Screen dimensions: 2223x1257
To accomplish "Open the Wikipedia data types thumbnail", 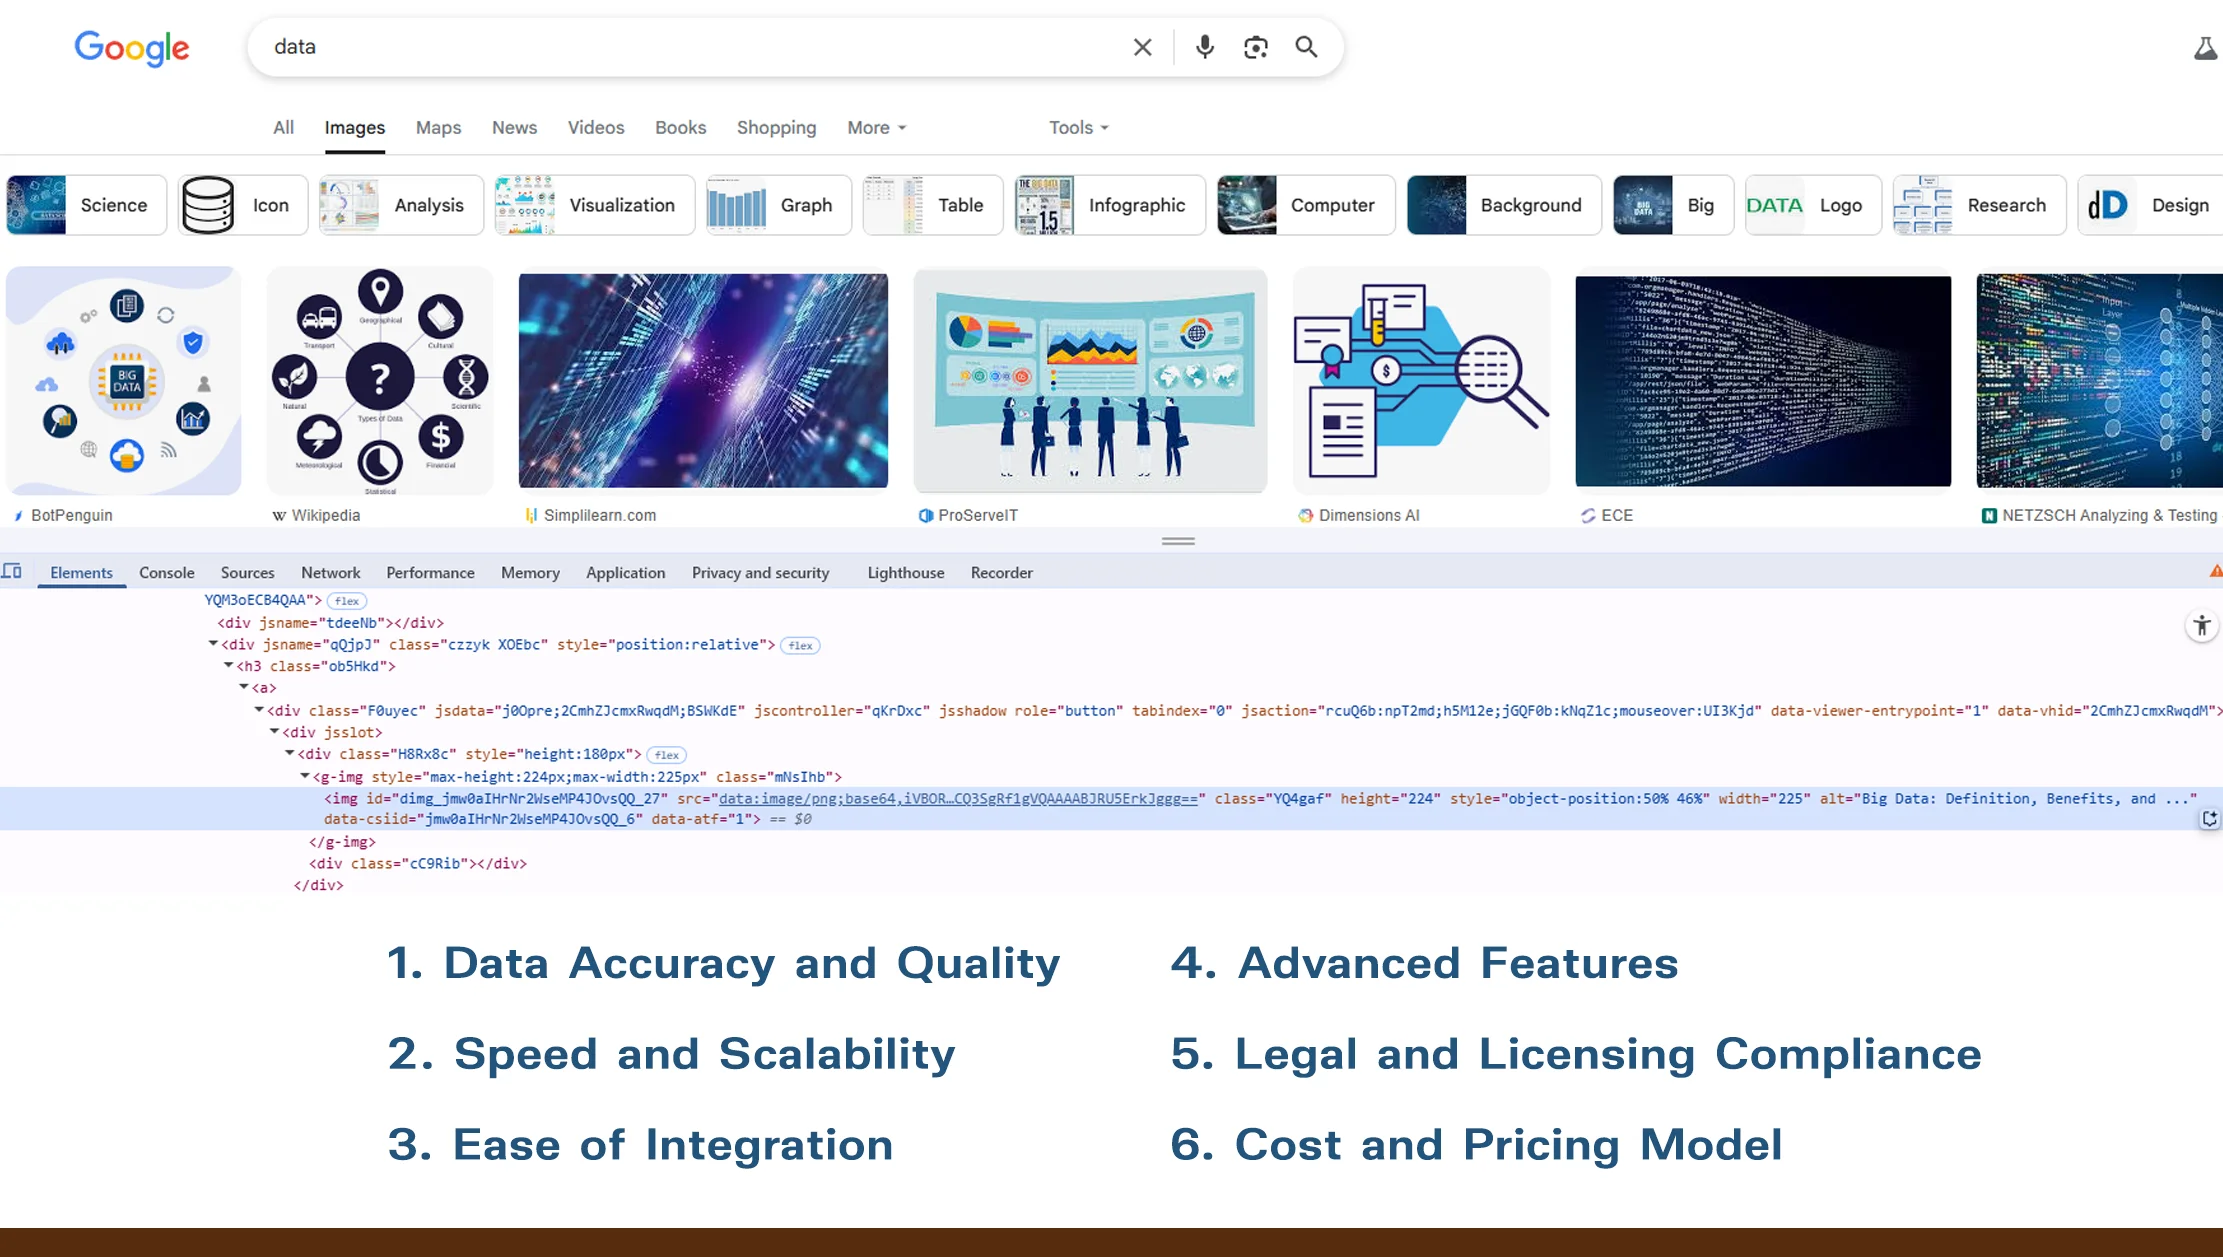I will [380, 381].
